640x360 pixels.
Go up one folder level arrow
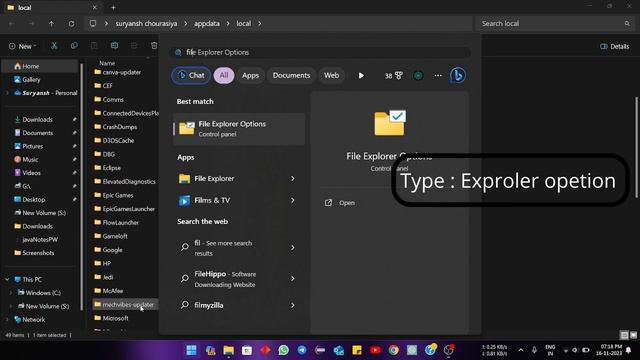coord(51,24)
